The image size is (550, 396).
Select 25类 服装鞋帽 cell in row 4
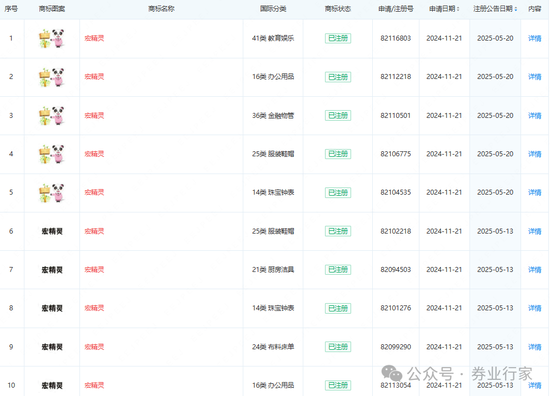[x=273, y=154]
